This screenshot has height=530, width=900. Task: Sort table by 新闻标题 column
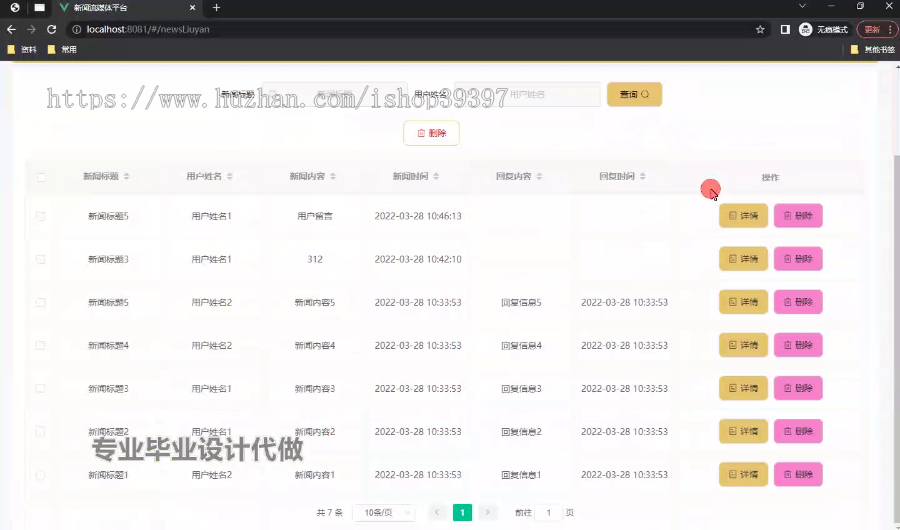[126, 176]
